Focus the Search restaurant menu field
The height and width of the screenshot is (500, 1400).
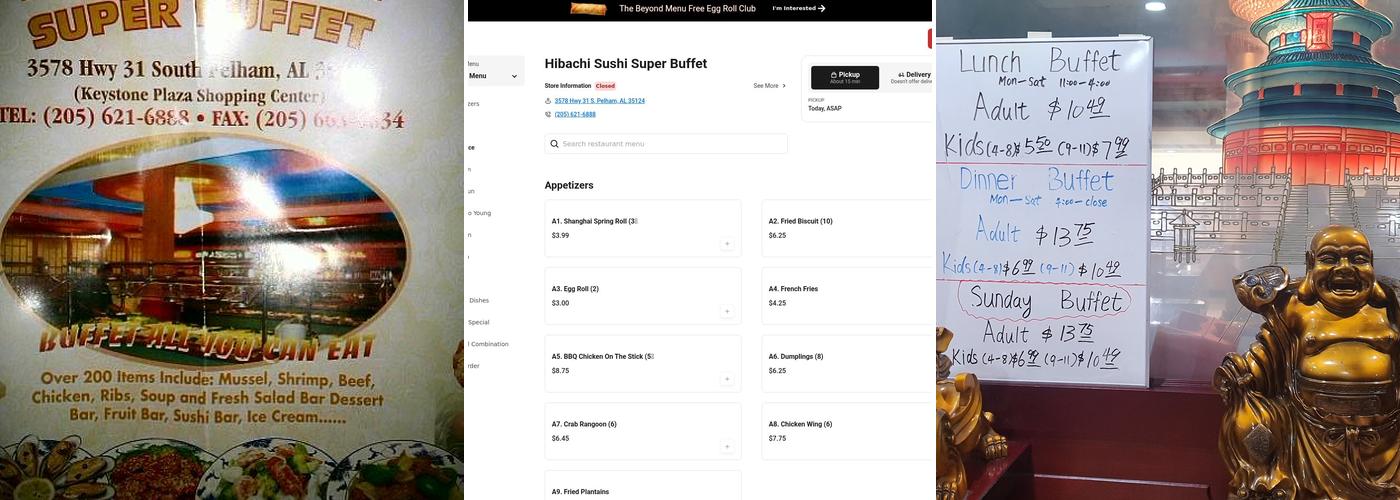[666, 144]
